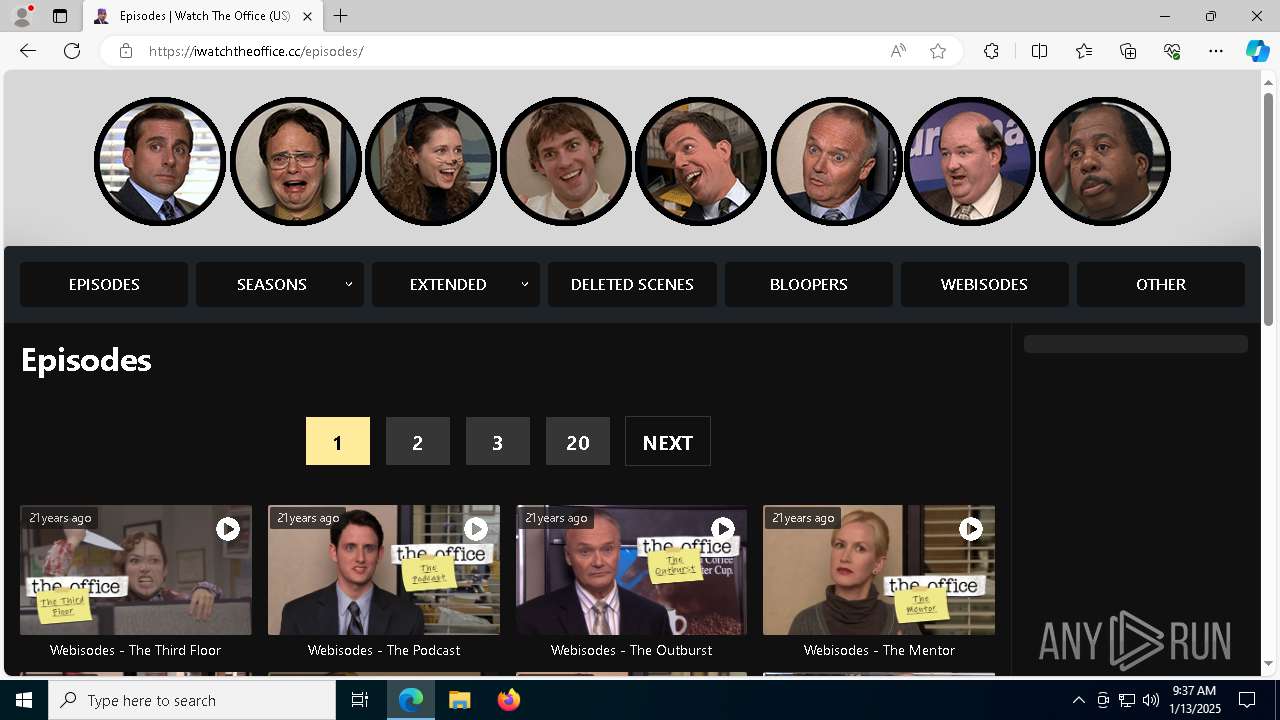Screen dimensions: 1280x720
Task: Click the browser back arrow
Action: click(28, 51)
